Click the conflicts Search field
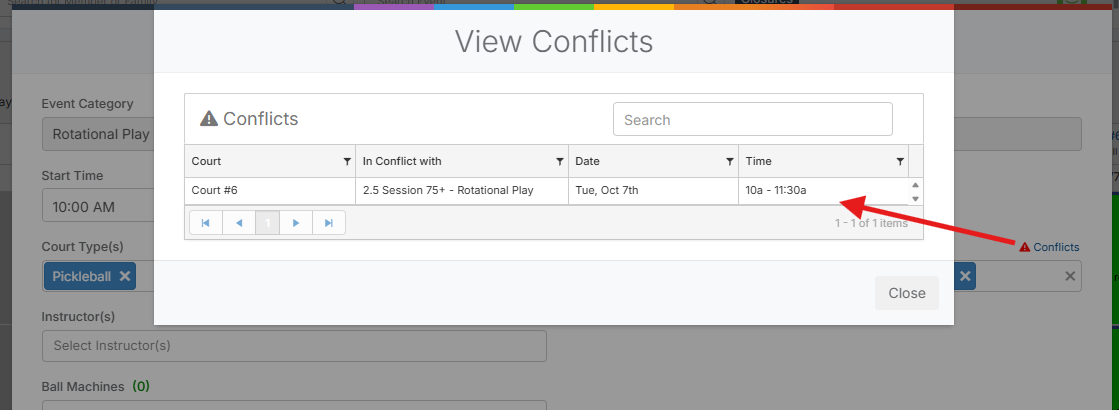 point(752,120)
